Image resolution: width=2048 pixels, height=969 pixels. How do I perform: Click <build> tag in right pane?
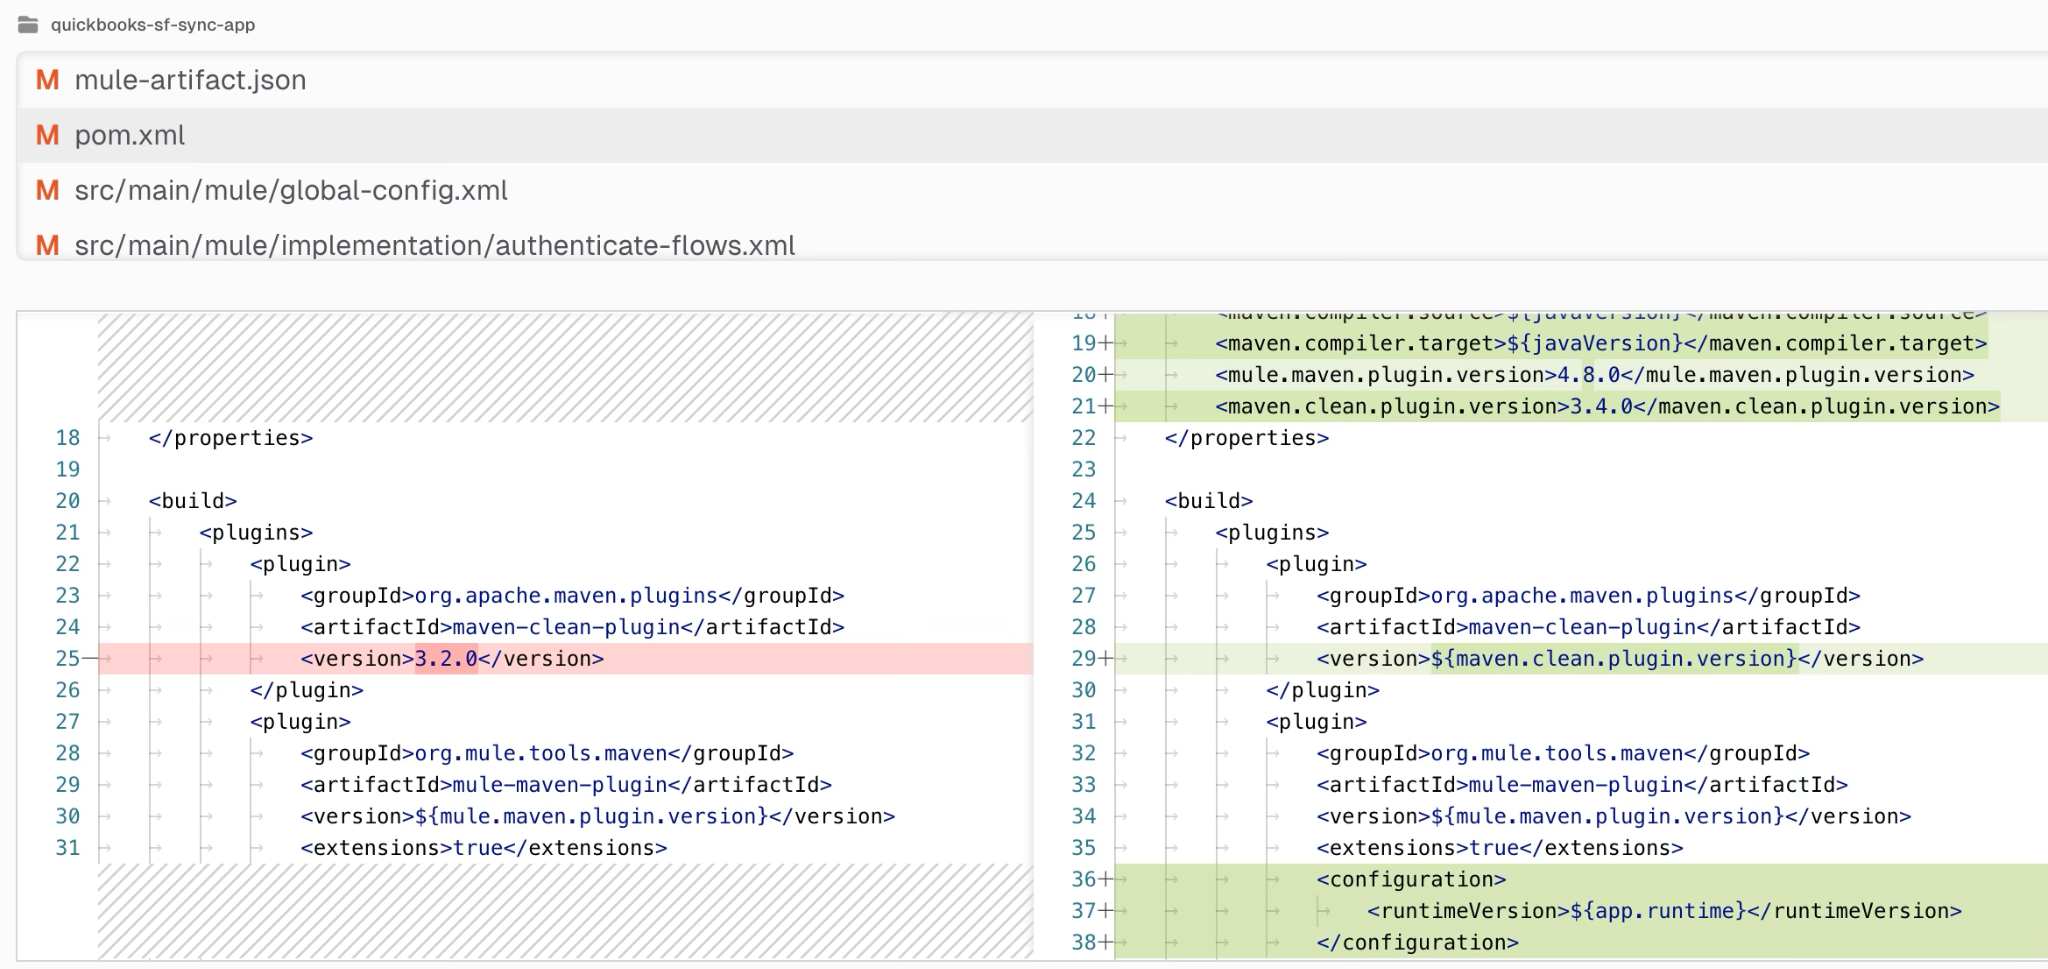(1209, 501)
